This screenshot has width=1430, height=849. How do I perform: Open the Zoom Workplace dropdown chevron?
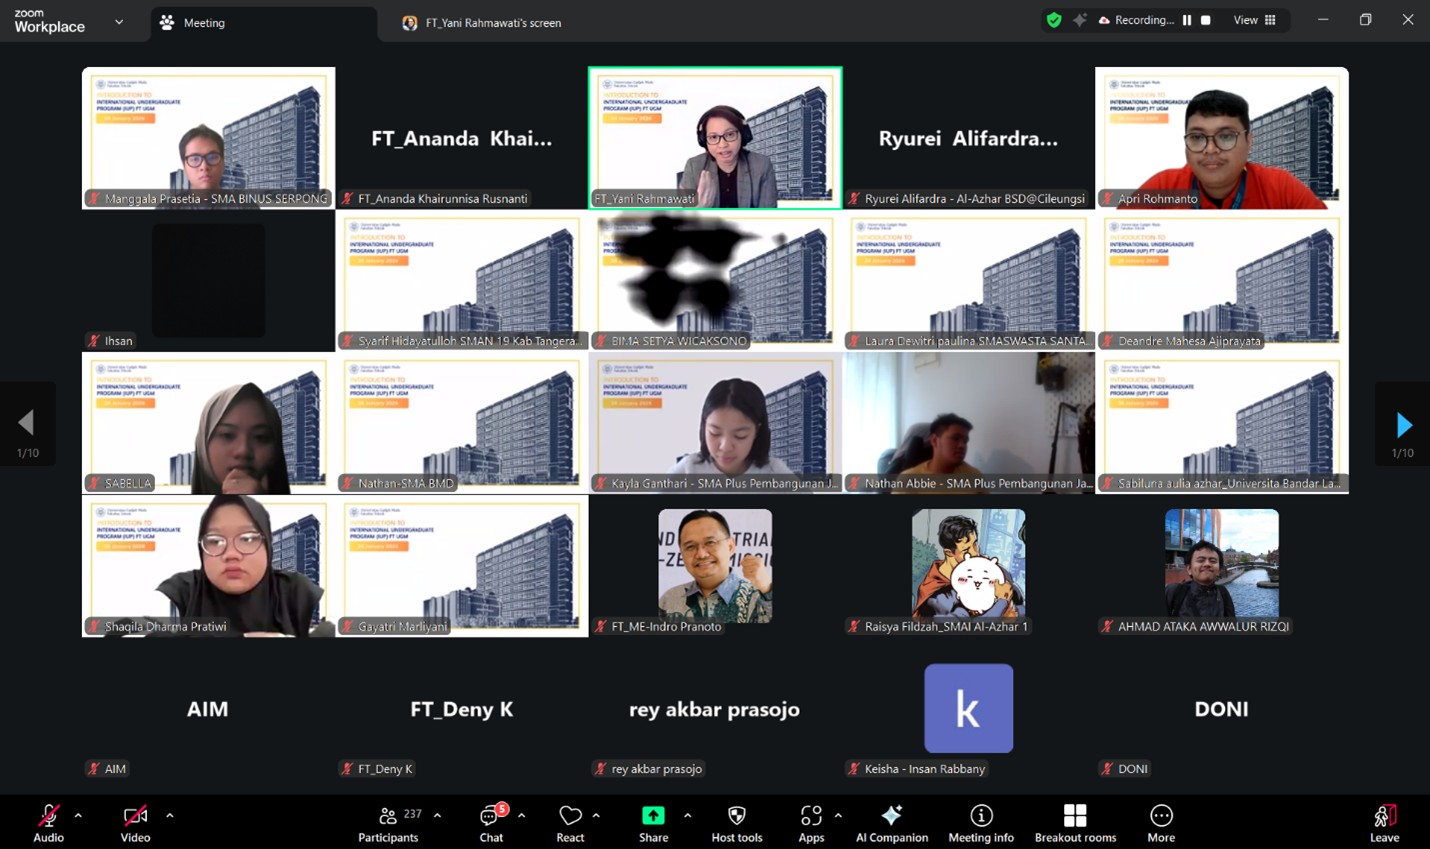[x=119, y=22]
